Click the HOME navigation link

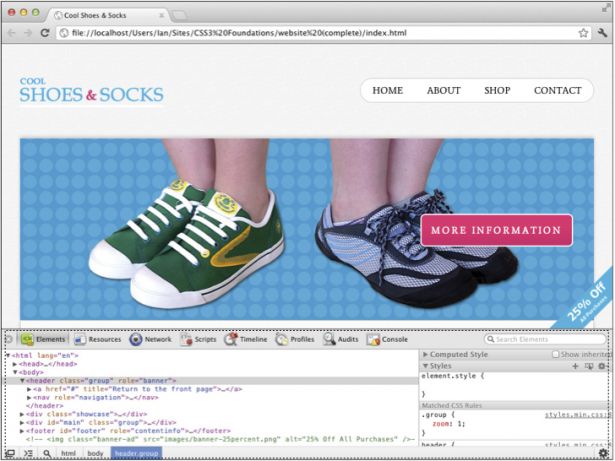tap(388, 91)
